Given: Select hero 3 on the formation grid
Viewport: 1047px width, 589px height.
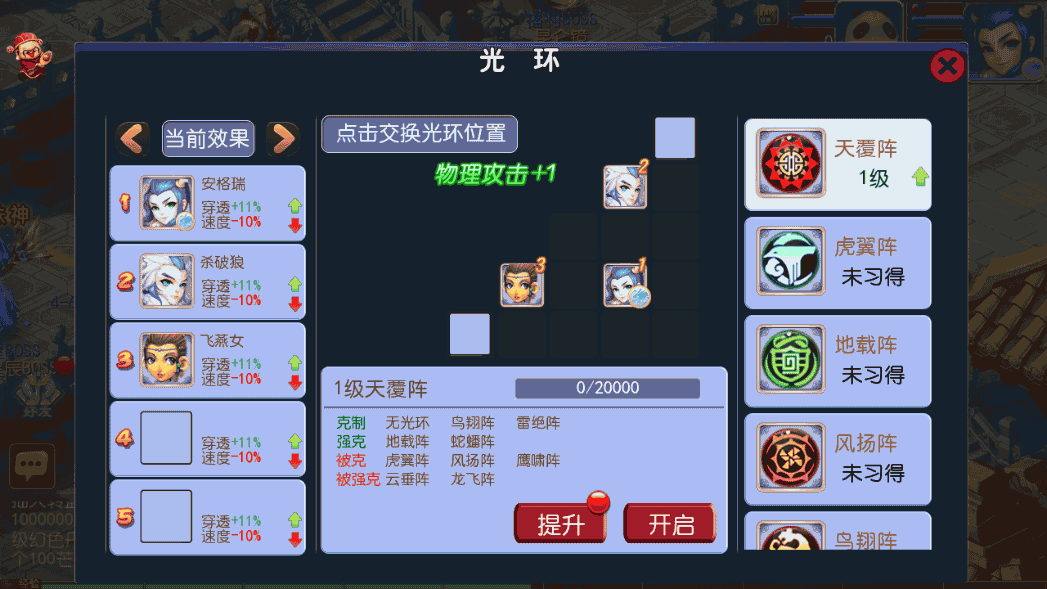Looking at the screenshot, I should (x=522, y=284).
